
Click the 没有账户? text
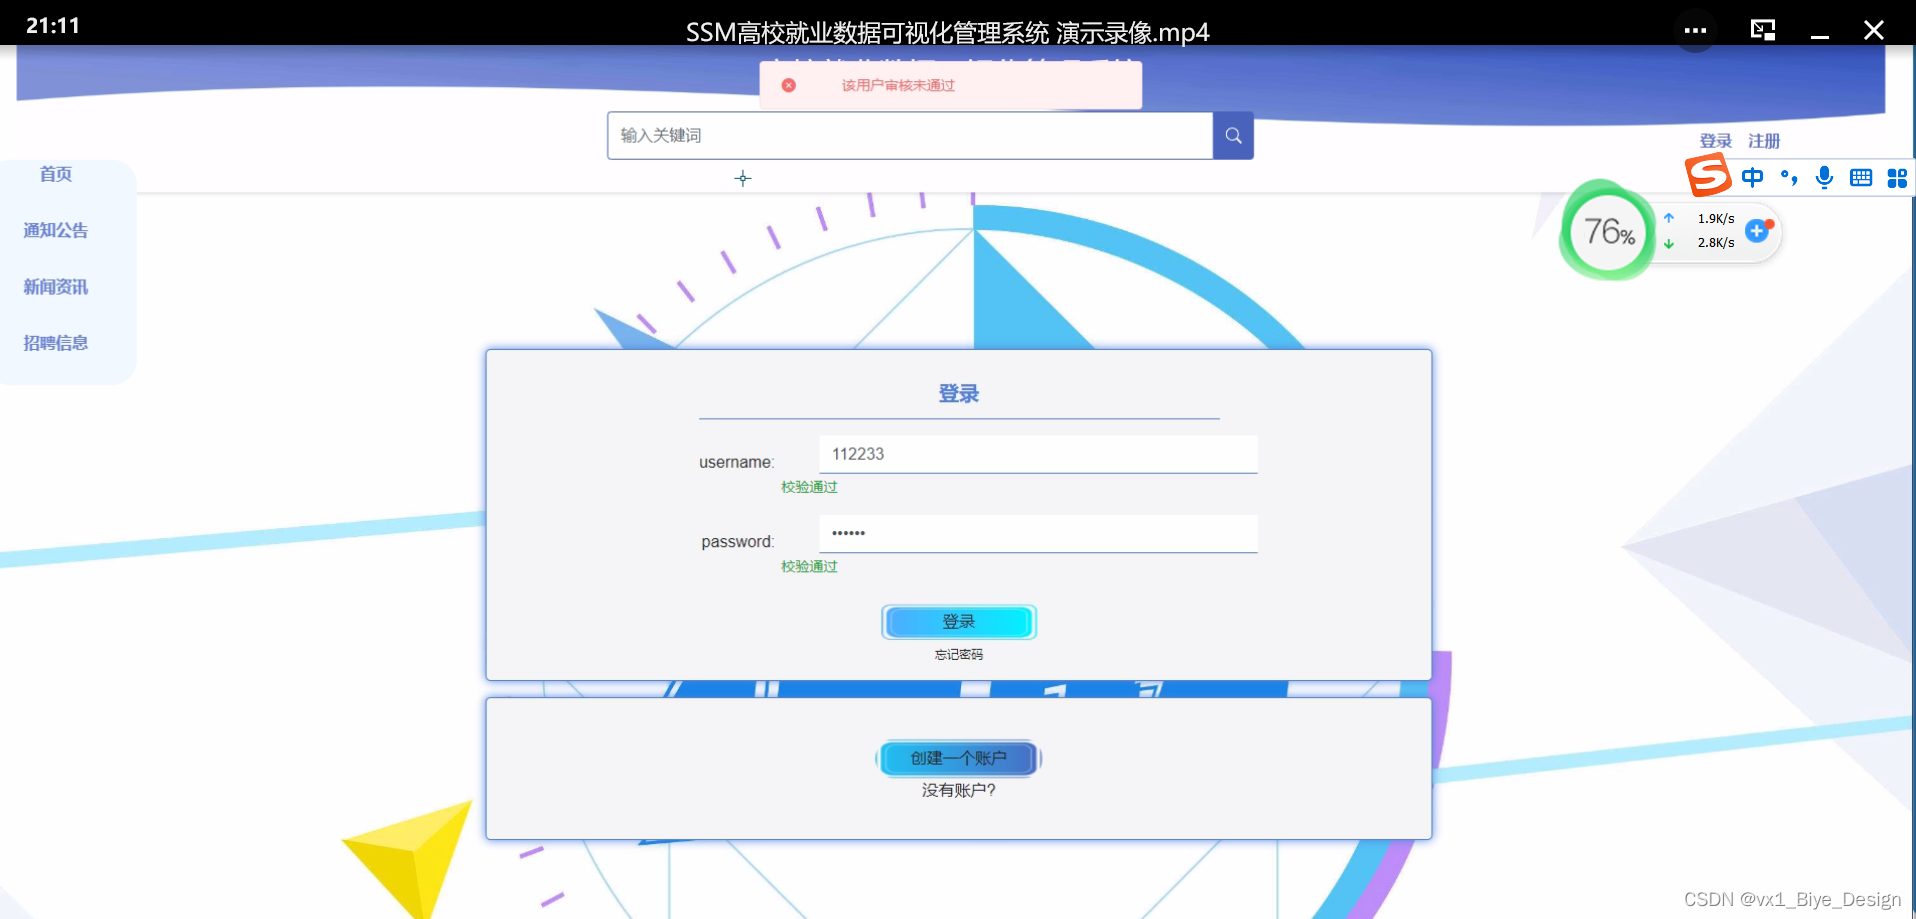[x=959, y=790]
